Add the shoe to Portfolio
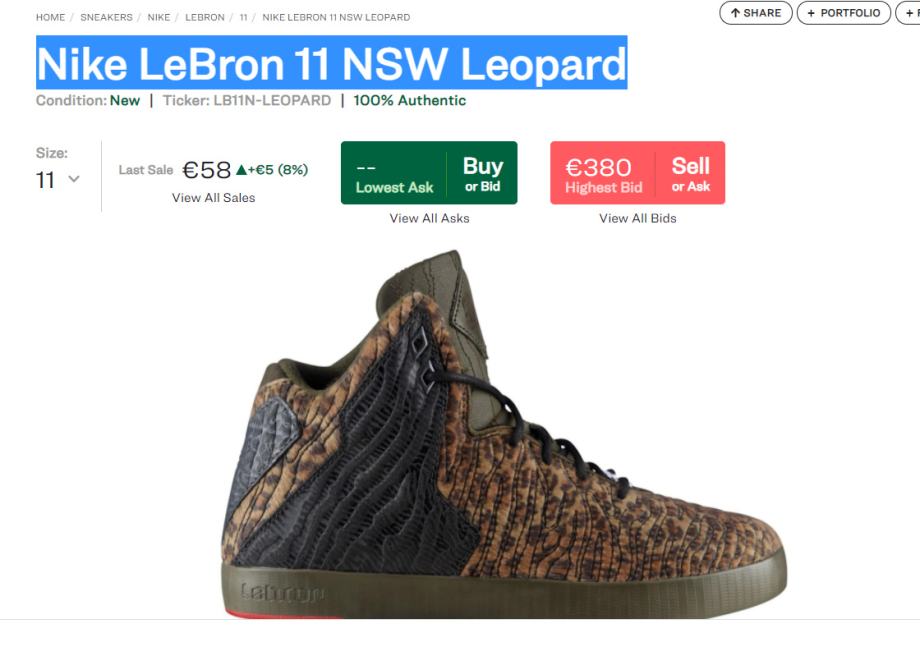 coord(844,13)
